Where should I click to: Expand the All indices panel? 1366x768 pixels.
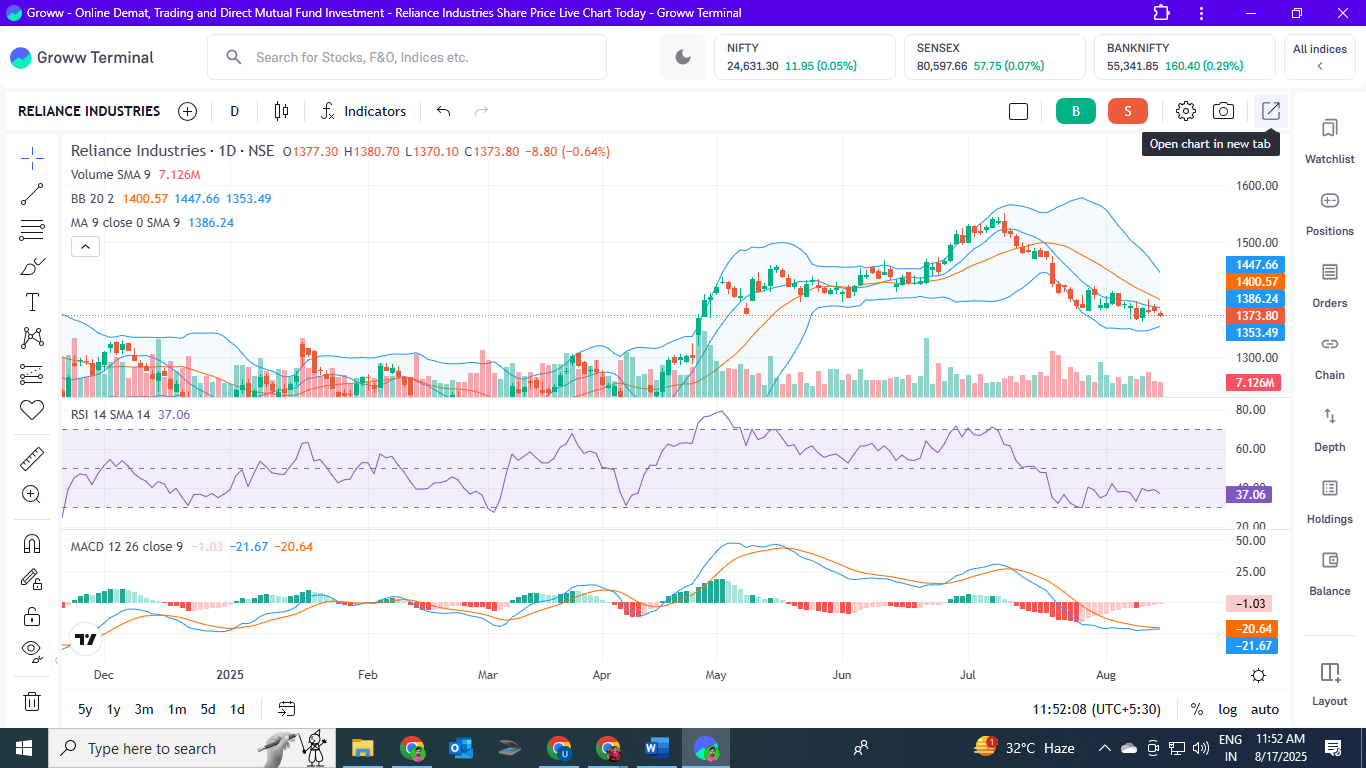[1319, 57]
